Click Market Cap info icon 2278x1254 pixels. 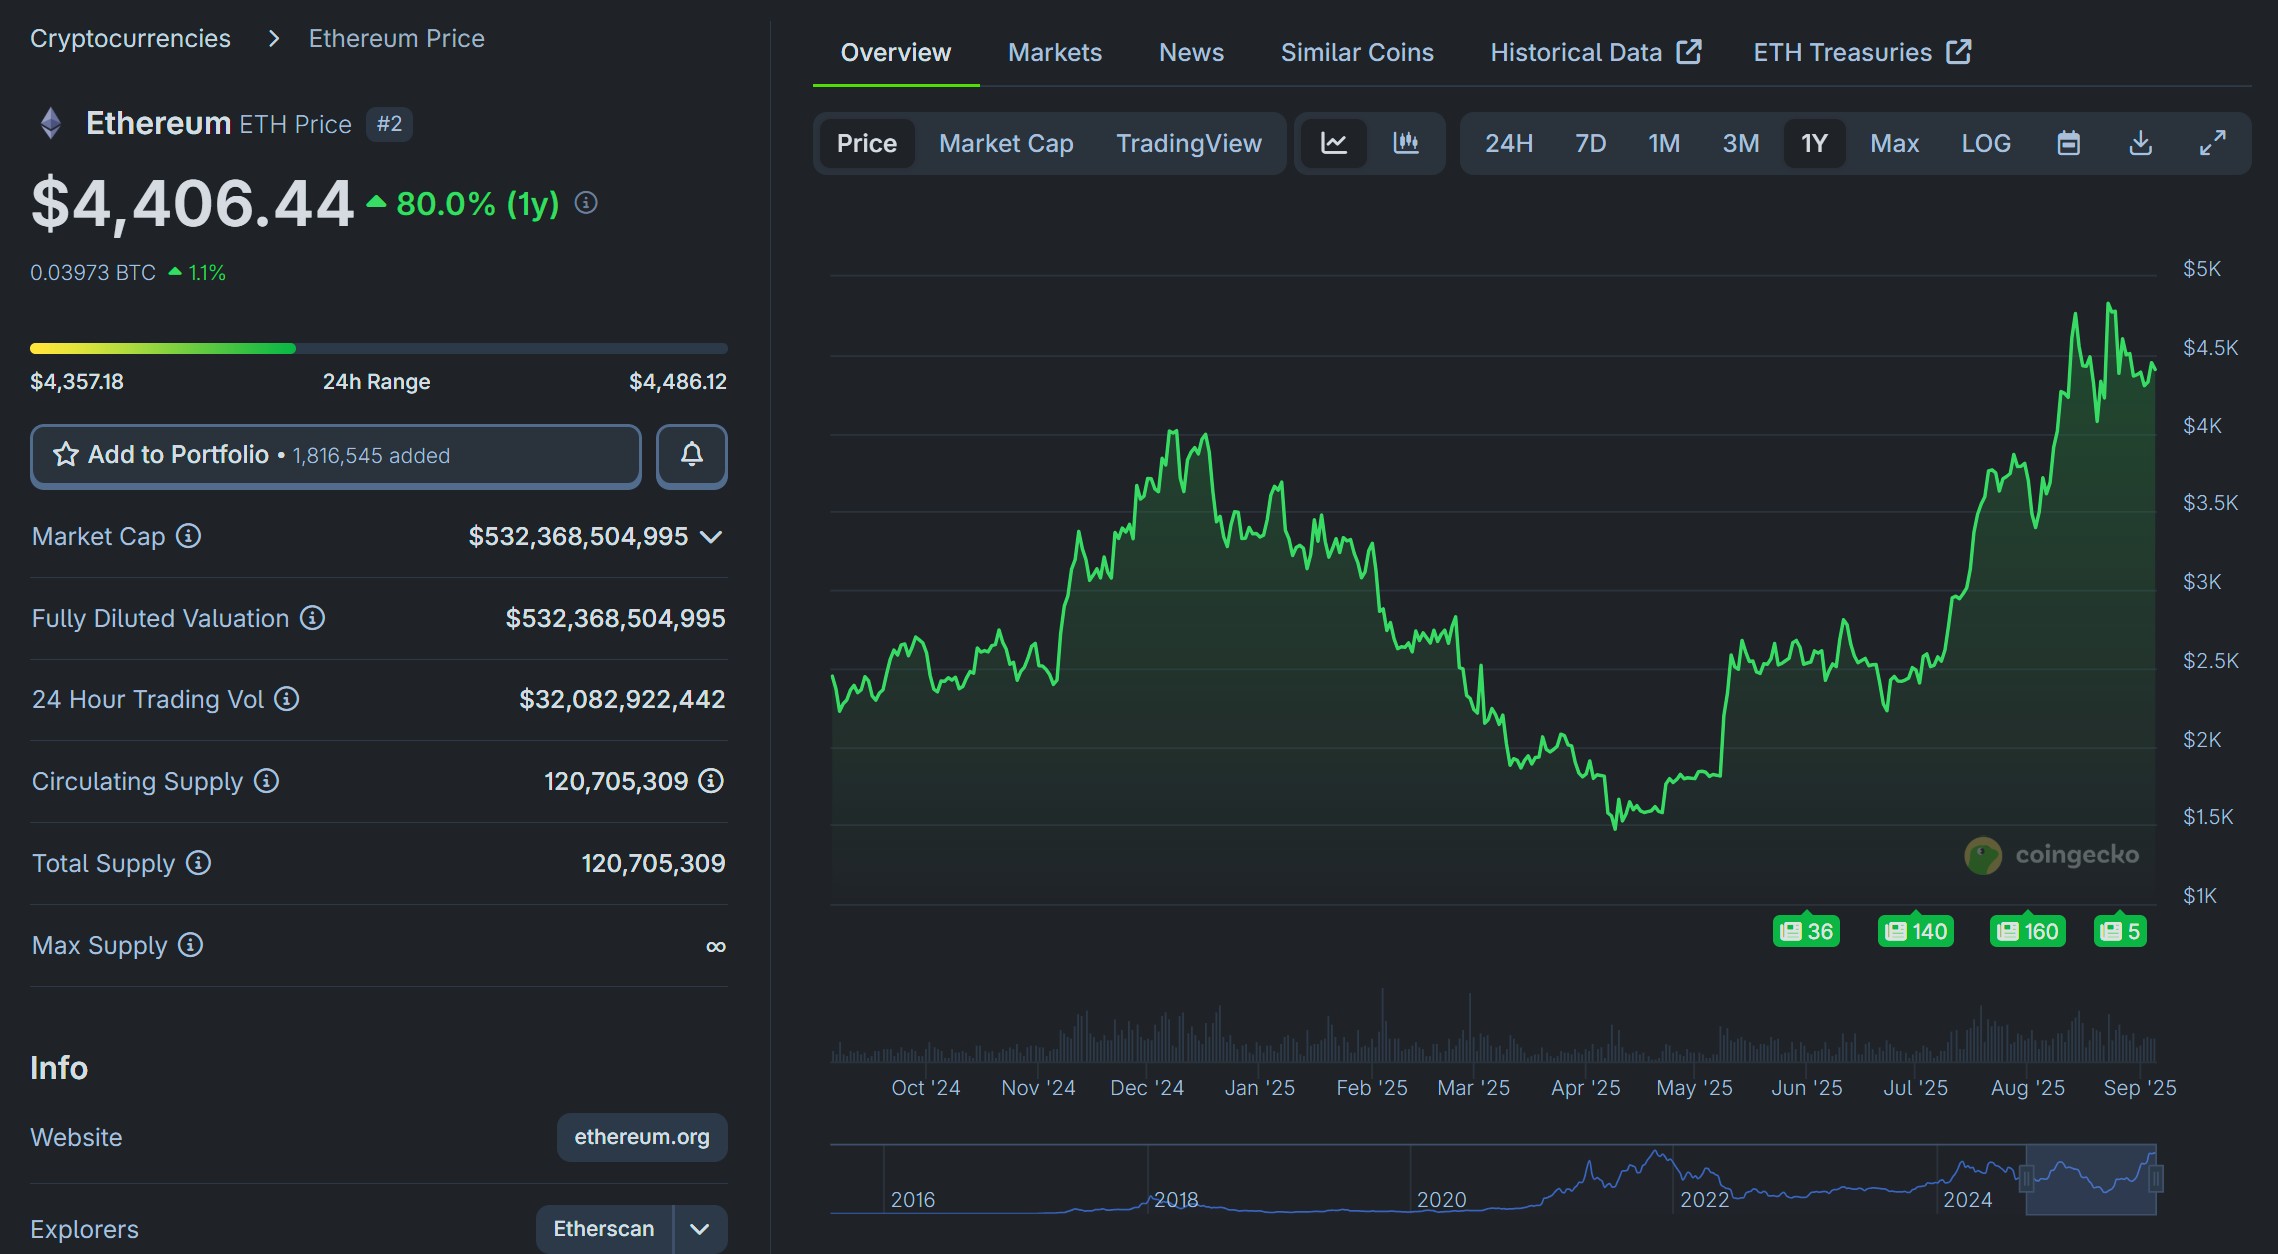(x=188, y=536)
